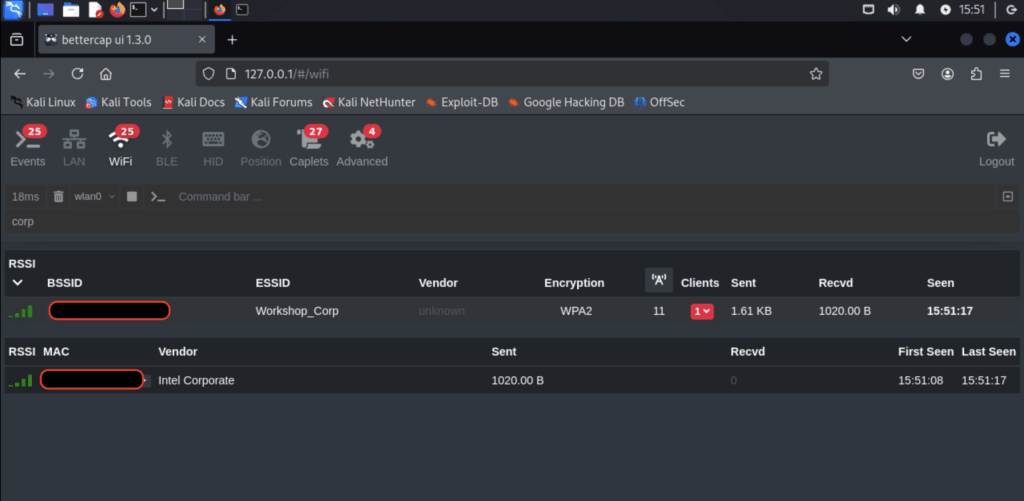
Task: Open the Events tab in bettercap
Action: [x=27, y=147]
